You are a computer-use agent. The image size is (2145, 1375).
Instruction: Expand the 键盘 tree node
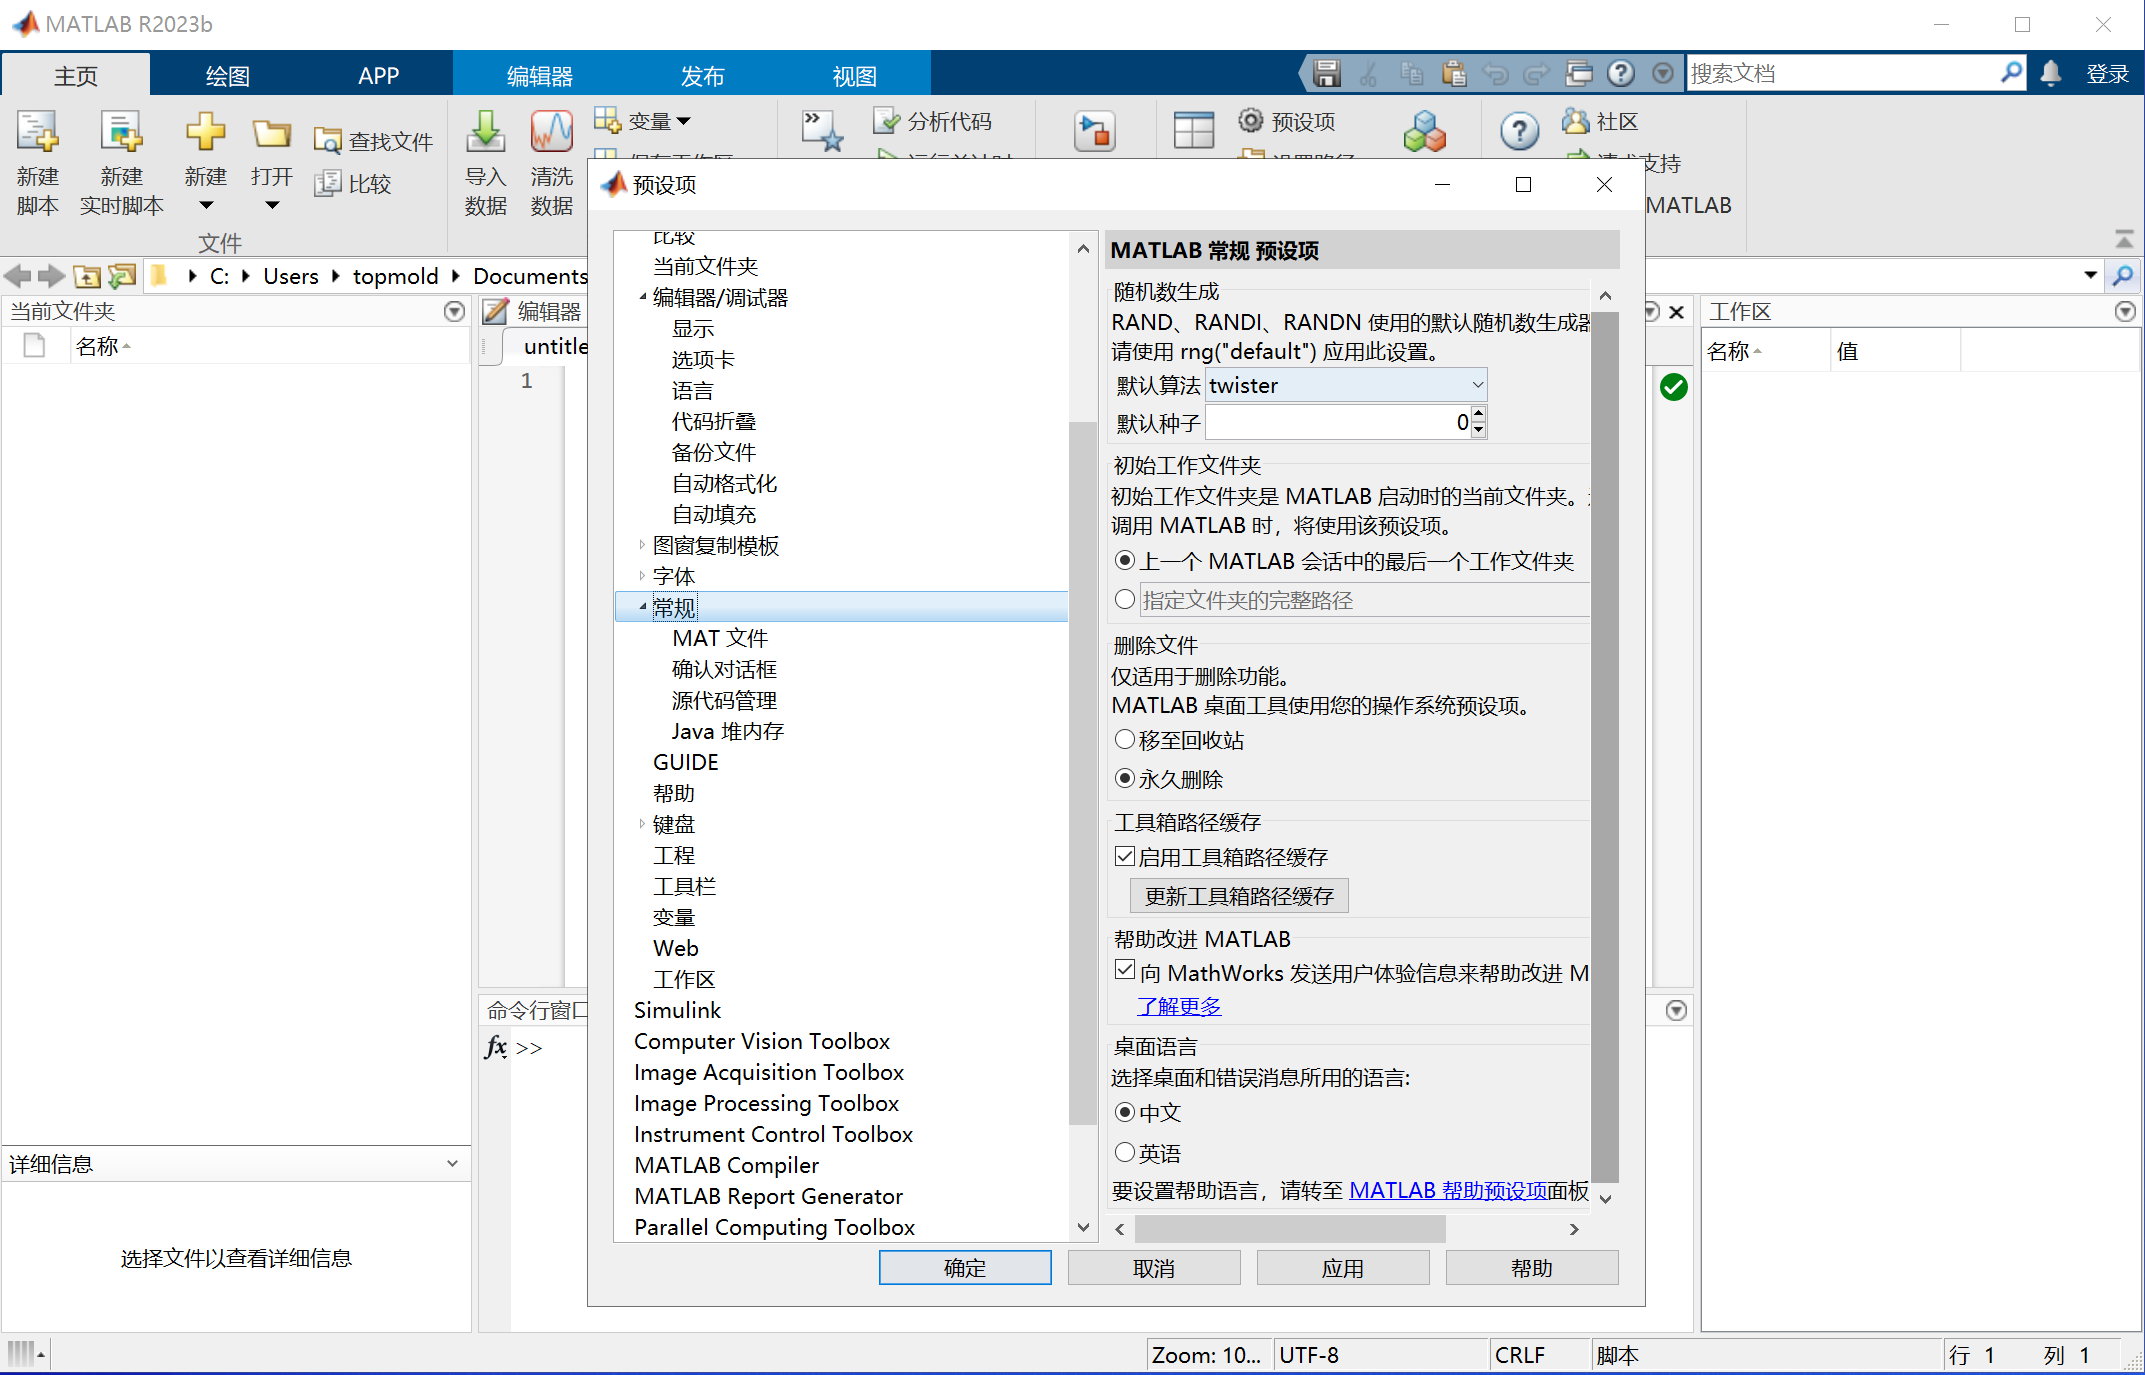click(x=642, y=824)
